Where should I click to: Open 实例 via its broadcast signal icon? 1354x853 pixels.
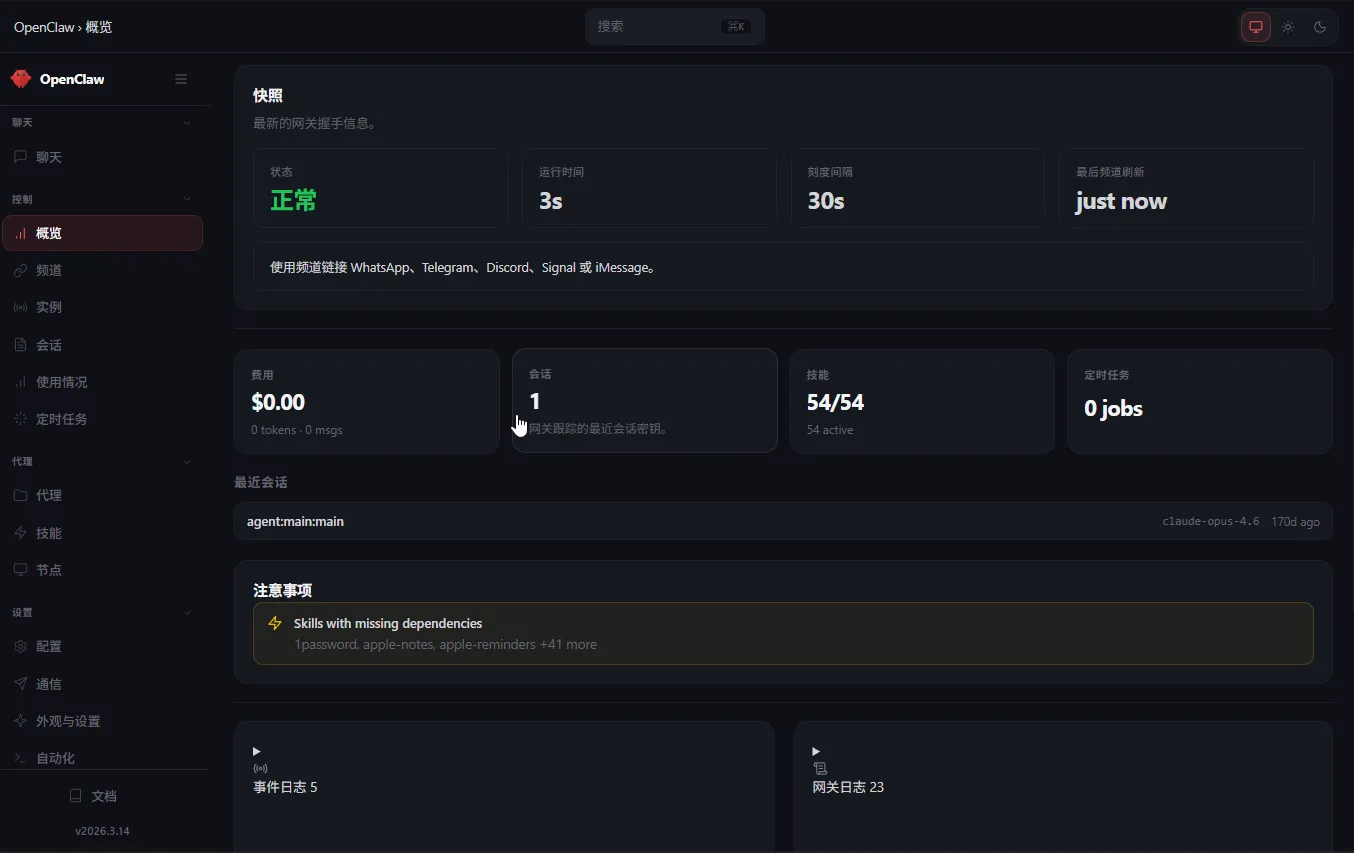(20, 307)
